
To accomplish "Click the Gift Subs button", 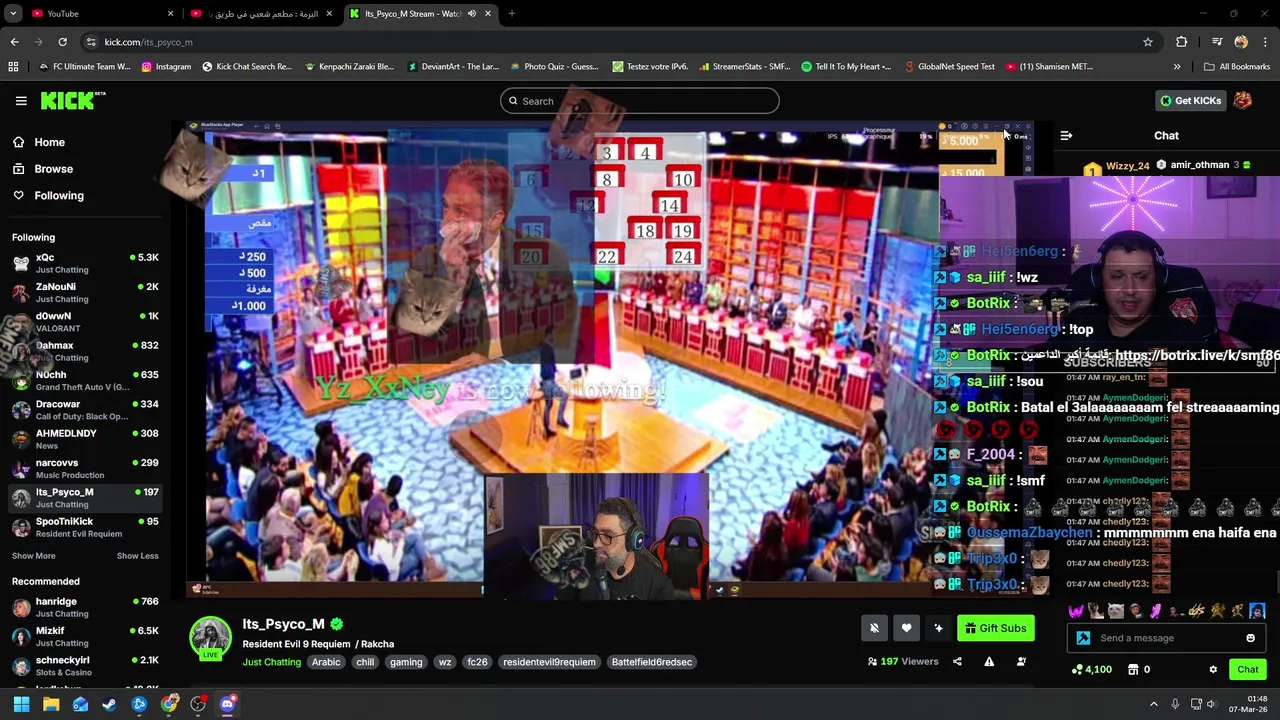I will pos(995,628).
